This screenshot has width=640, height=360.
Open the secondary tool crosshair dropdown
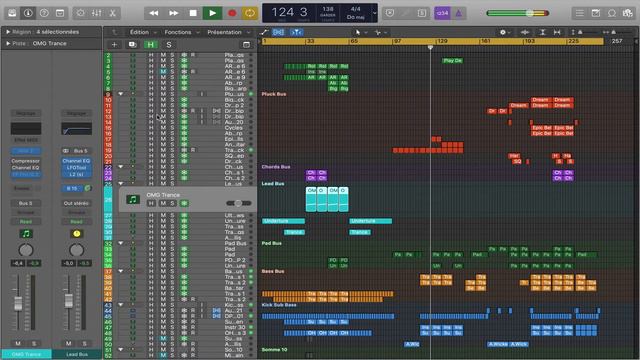[380, 32]
